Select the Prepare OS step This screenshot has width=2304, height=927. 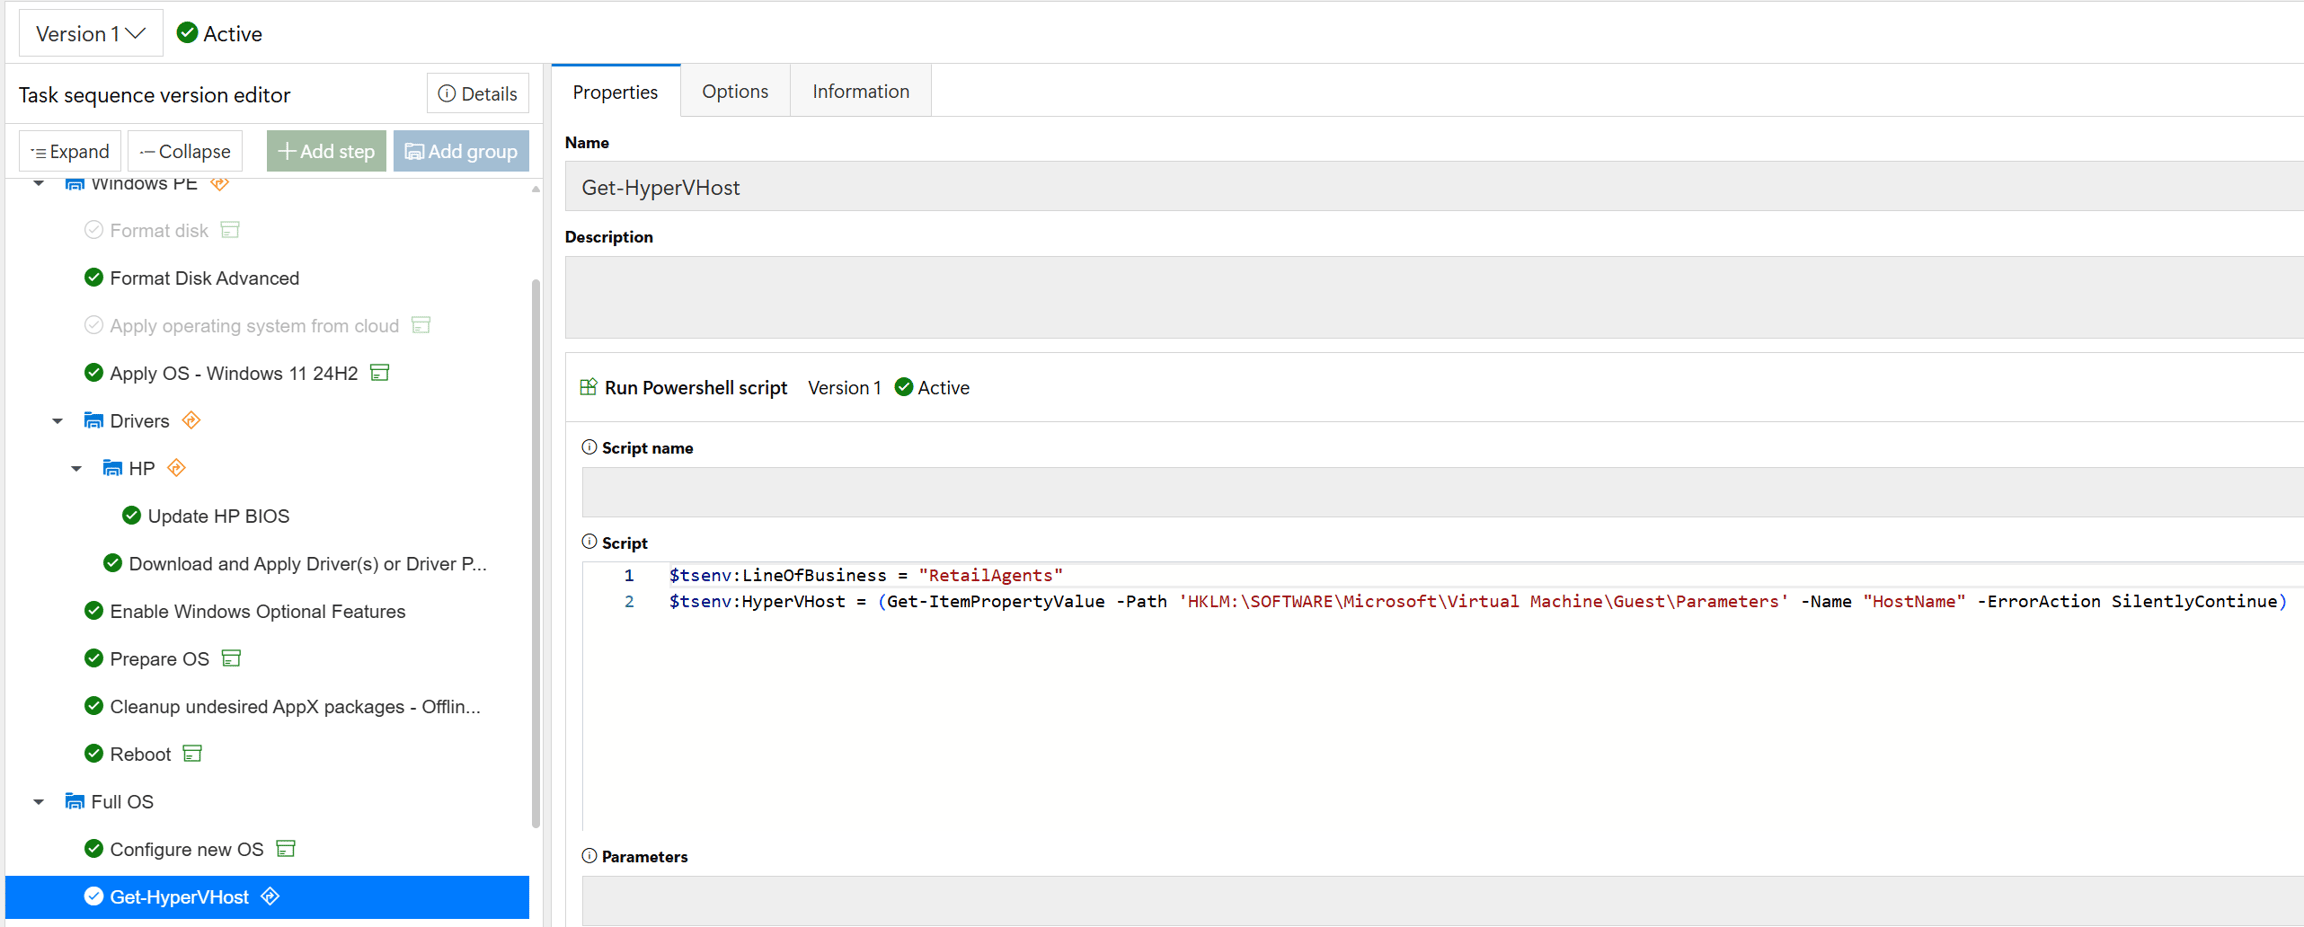[160, 658]
